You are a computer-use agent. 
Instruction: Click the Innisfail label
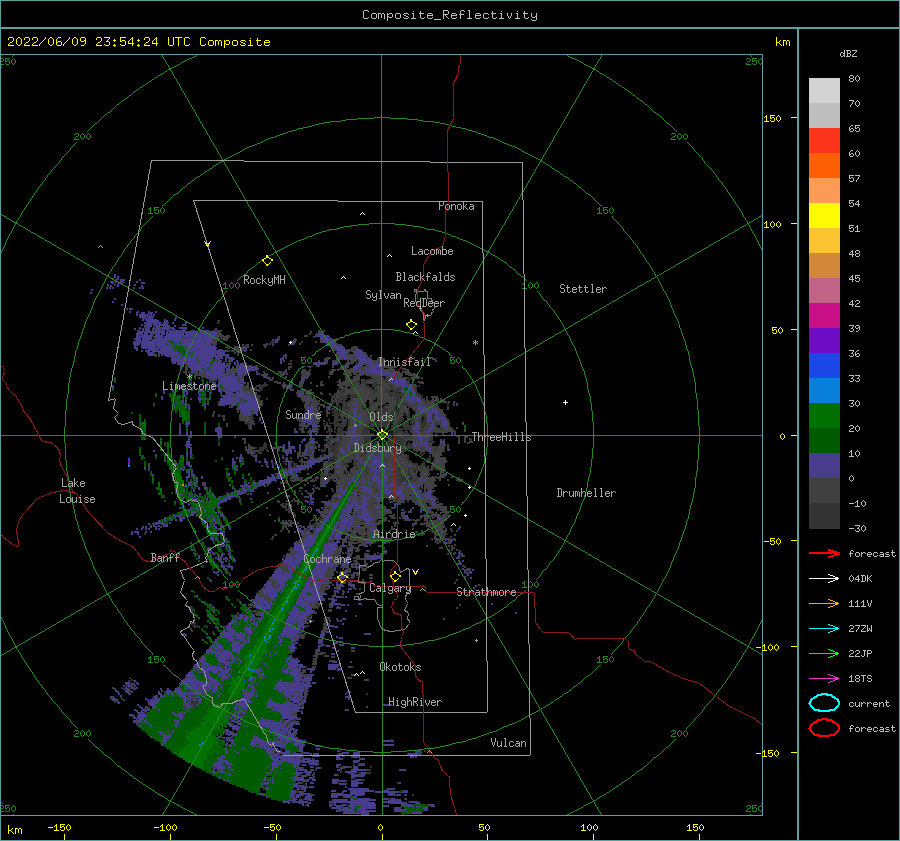pos(404,362)
